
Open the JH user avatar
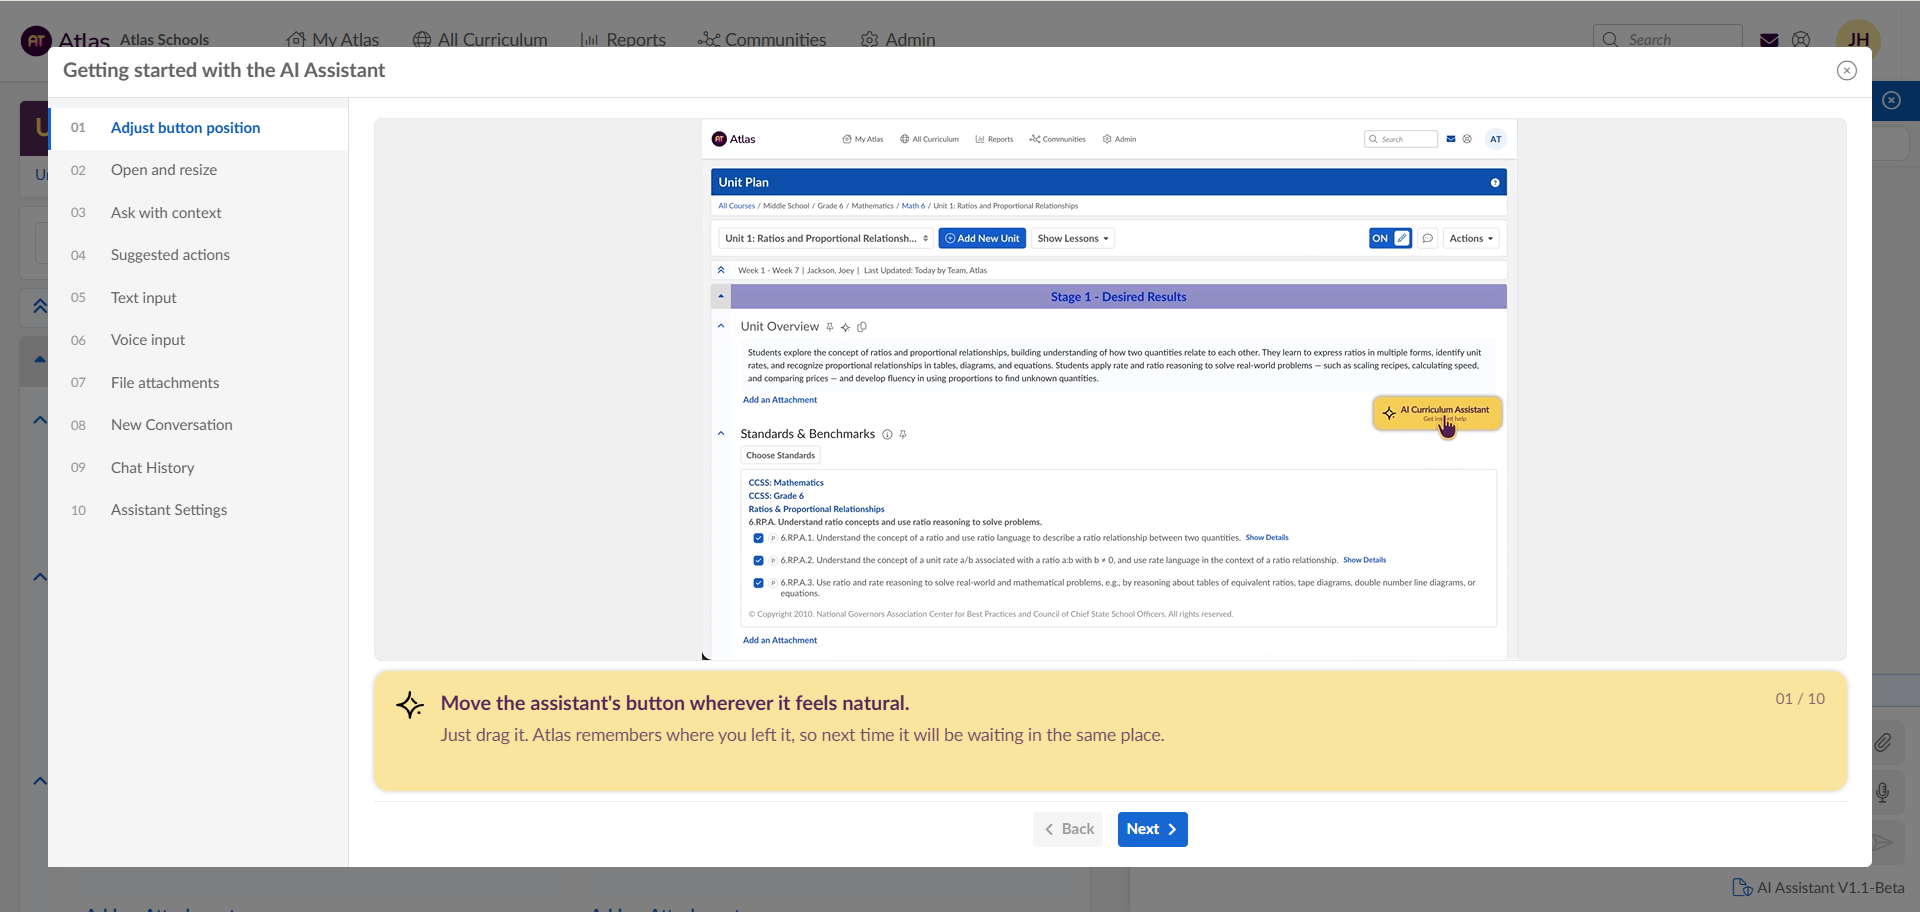[x=1858, y=40]
